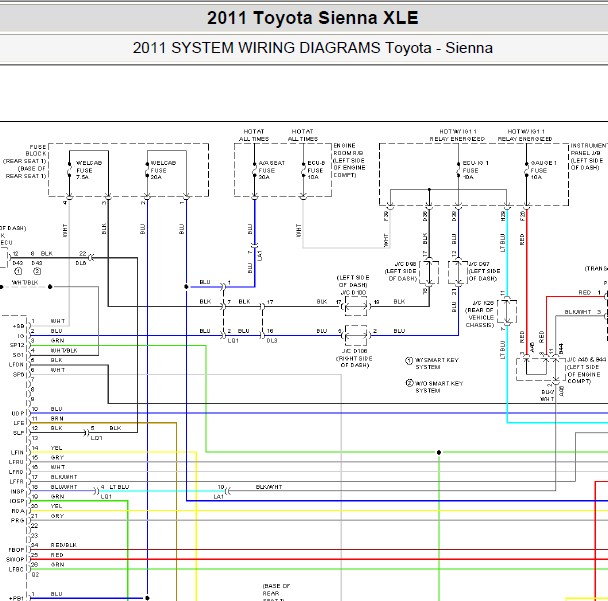Click the PRG terminal label
This screenshot has width=608, height=601.
pos(17,520)
